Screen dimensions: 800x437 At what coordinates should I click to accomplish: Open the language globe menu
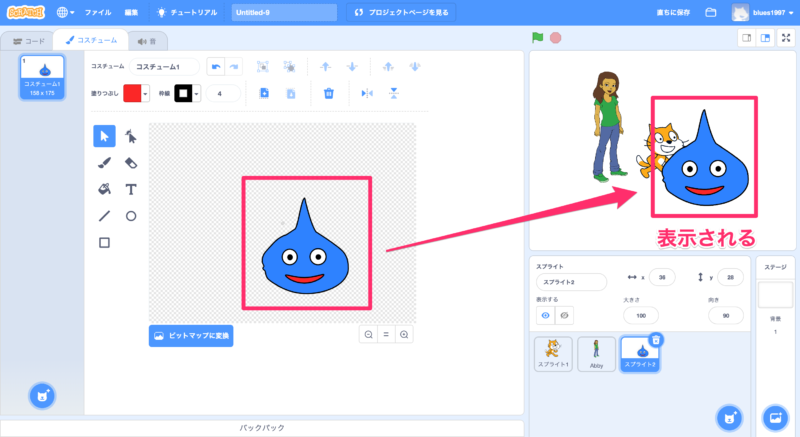tap(67, 12)
